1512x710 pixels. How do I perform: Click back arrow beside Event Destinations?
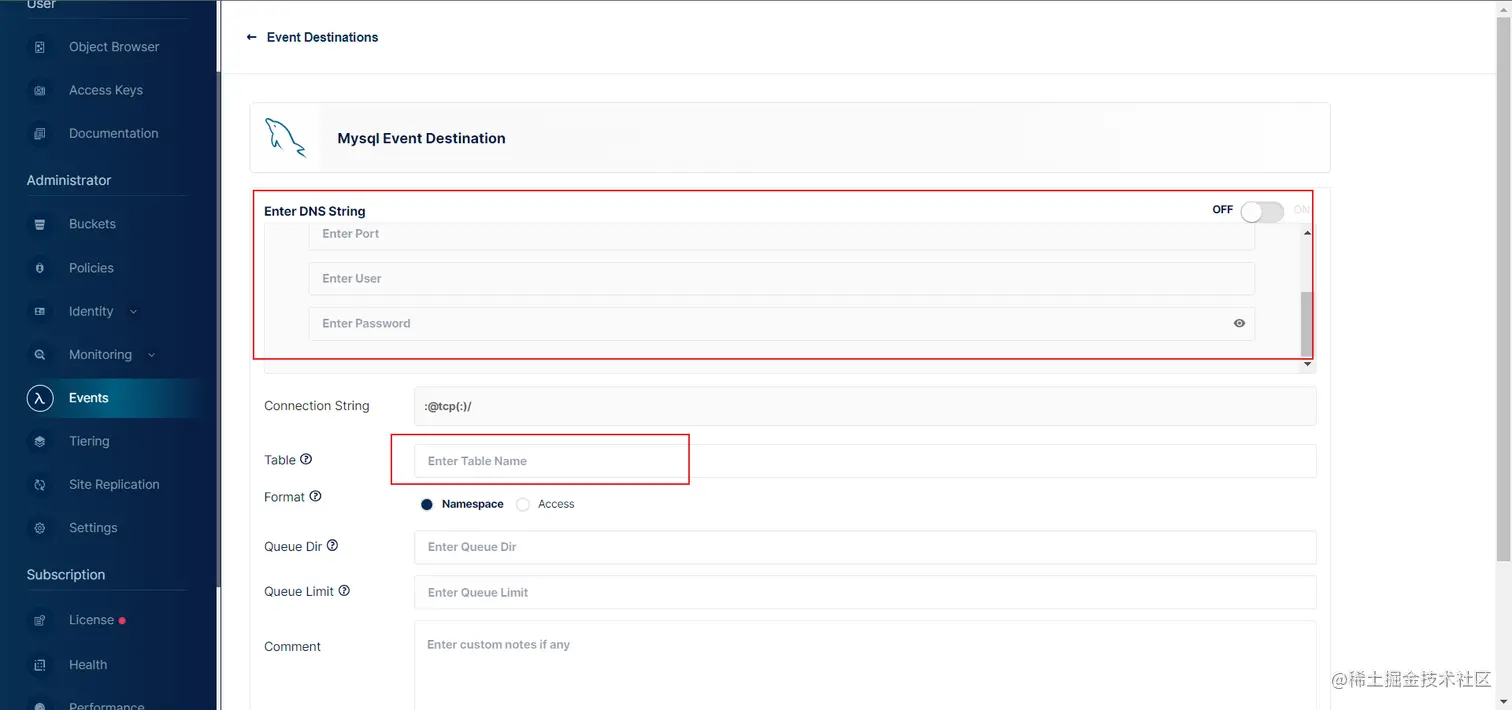(251, 37)
